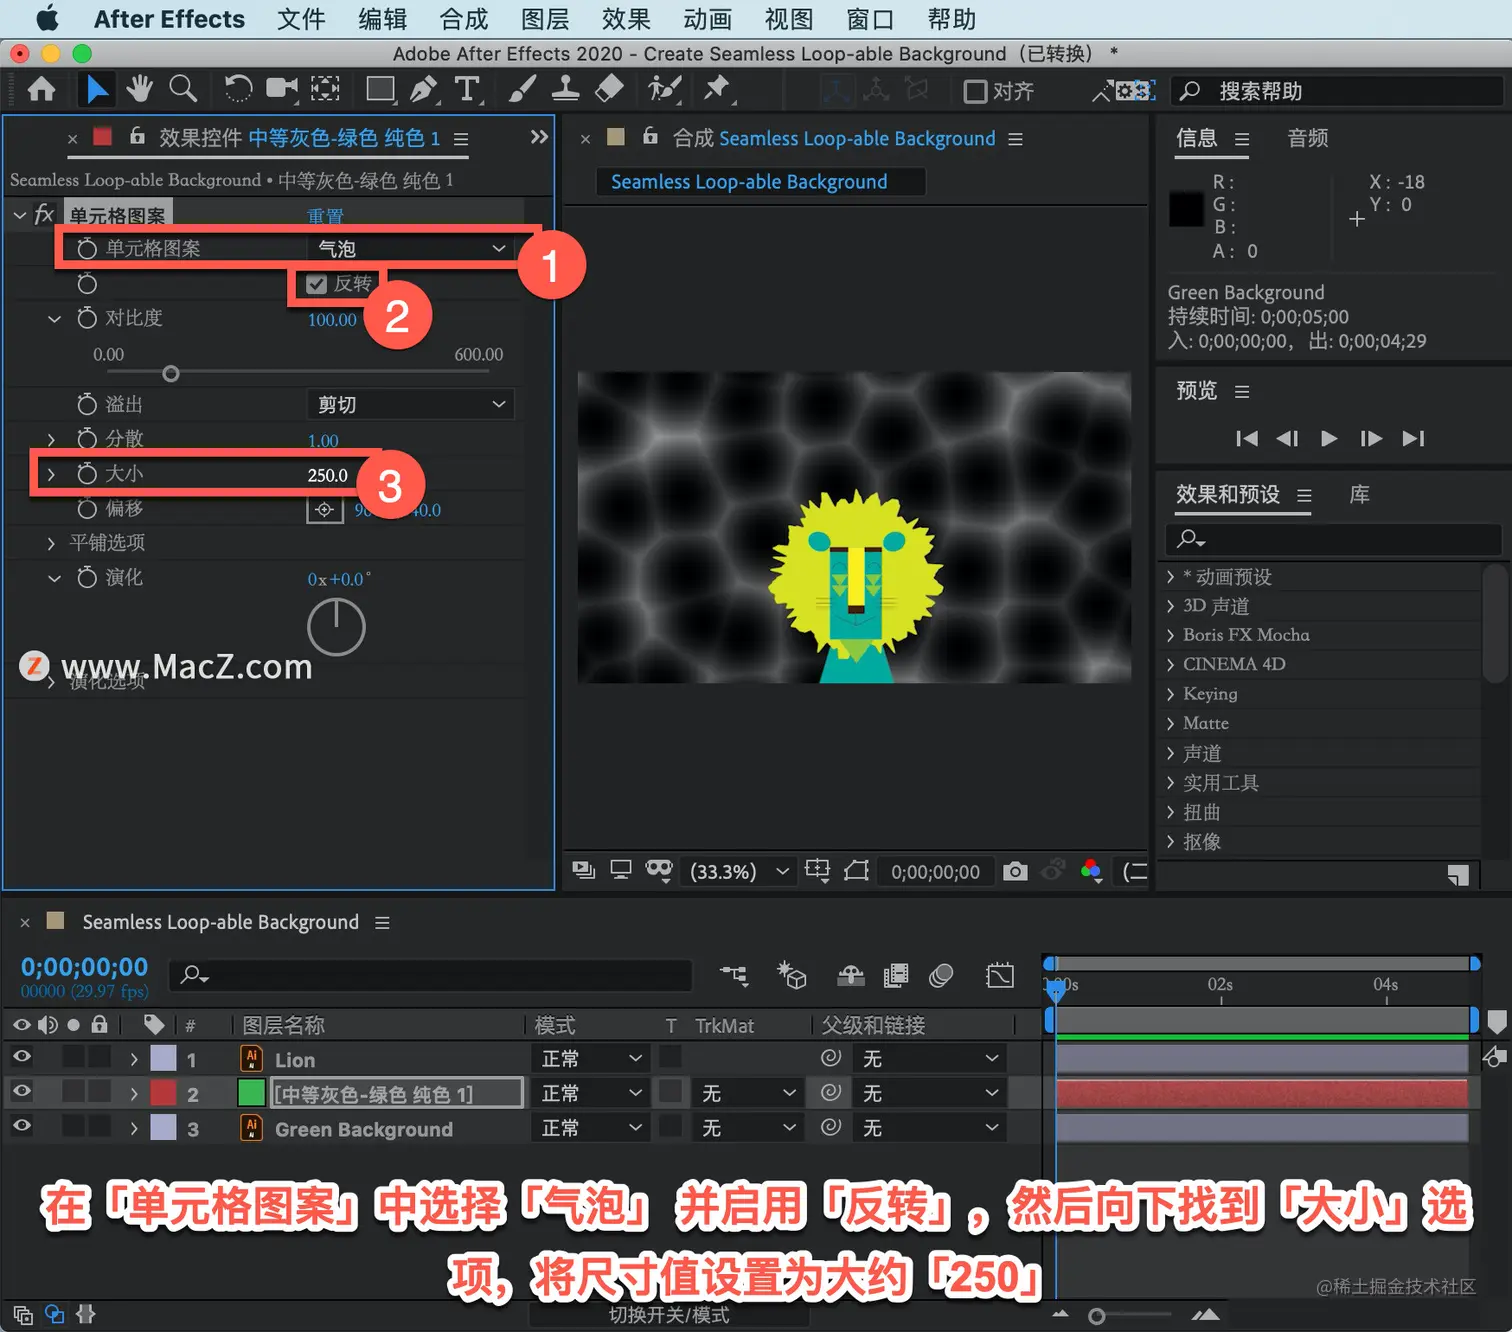The height and width of the screenshot is (1332, 1512).
Task: Click red label color swatch of layer 2
Action: tap(163, 1093)
